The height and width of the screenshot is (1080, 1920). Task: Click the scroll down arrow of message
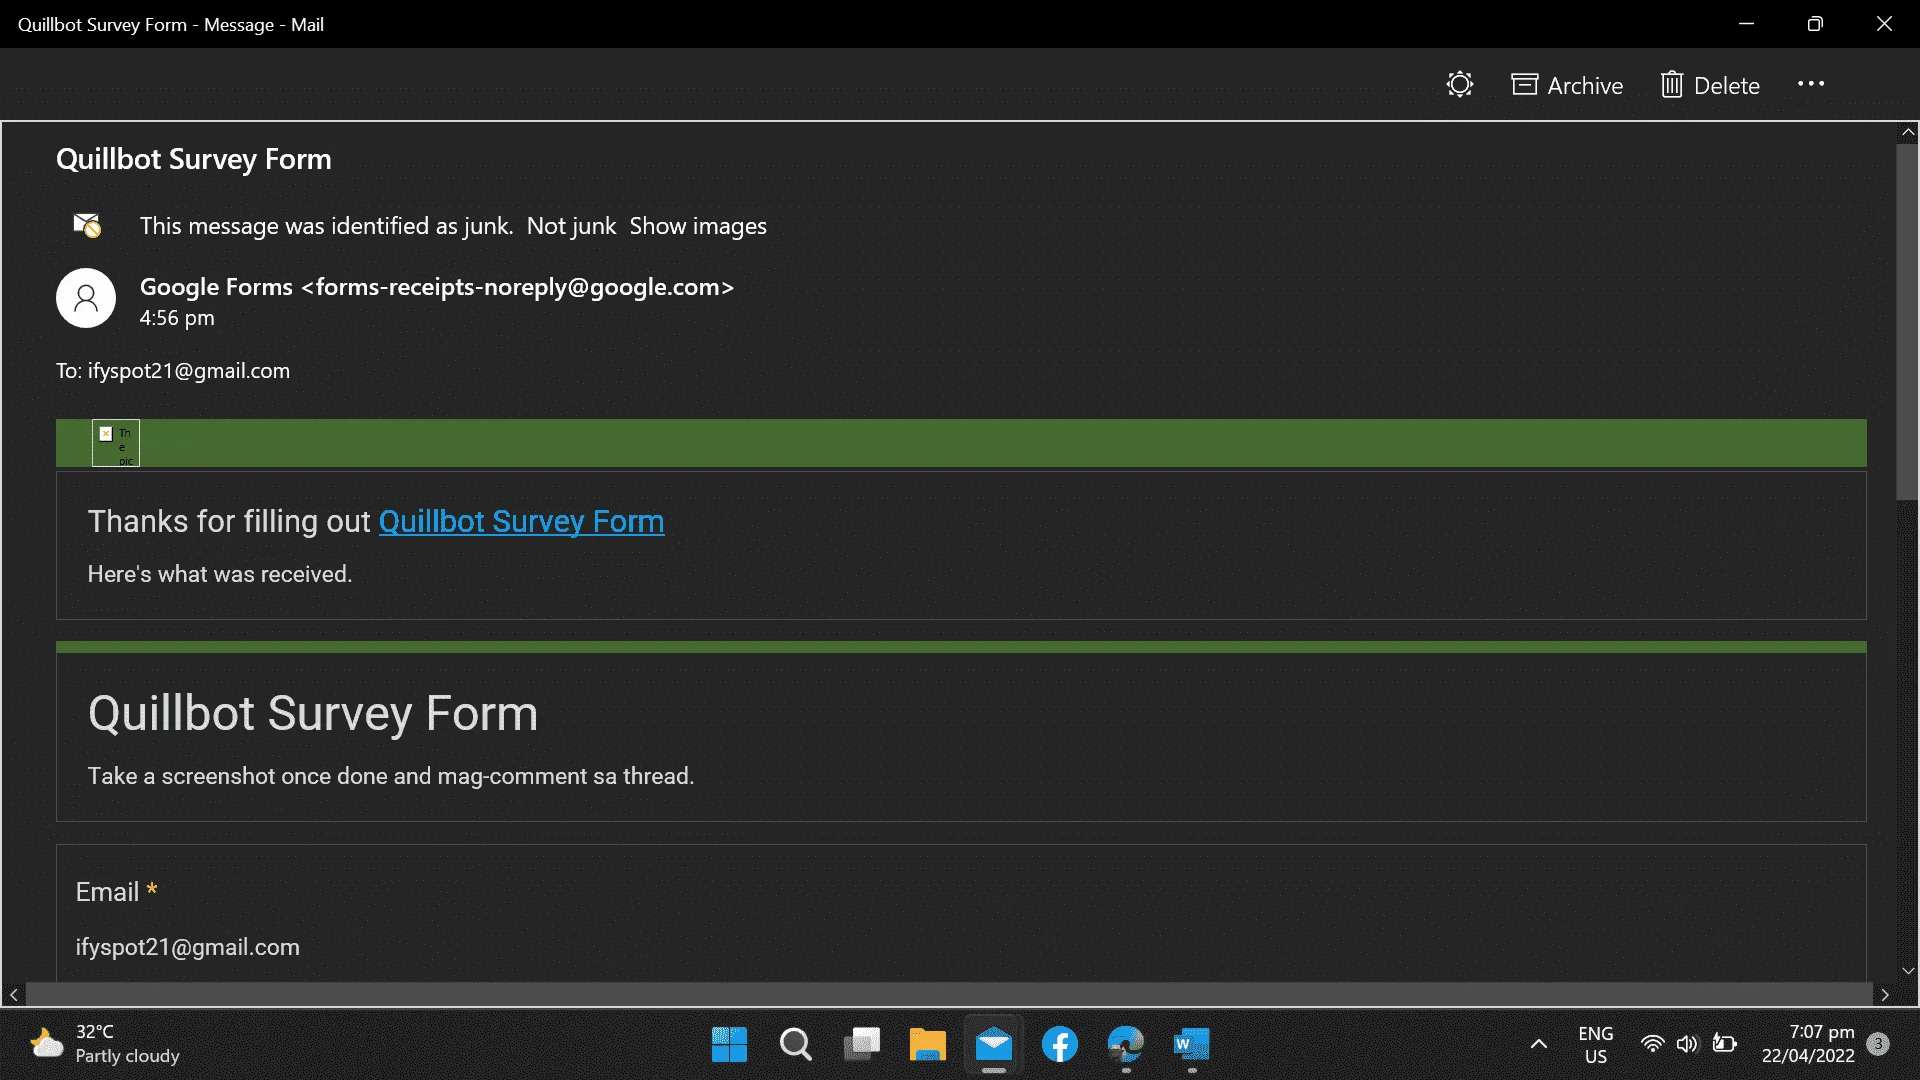tap(1908, 971)
